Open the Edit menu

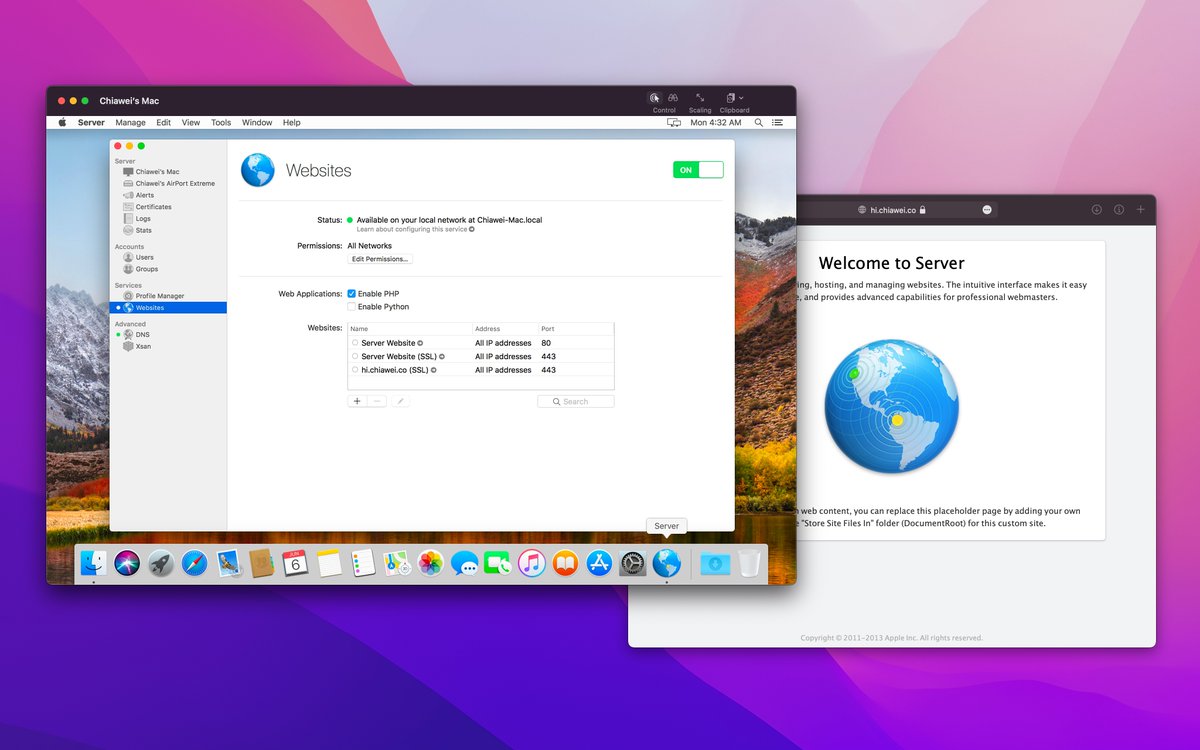pyautogui.click(x=163, y=122)
